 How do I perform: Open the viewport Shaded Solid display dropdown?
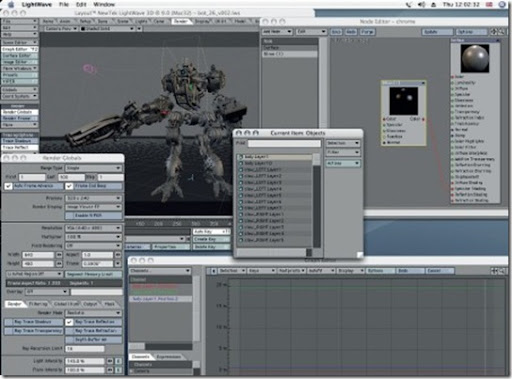107,29
